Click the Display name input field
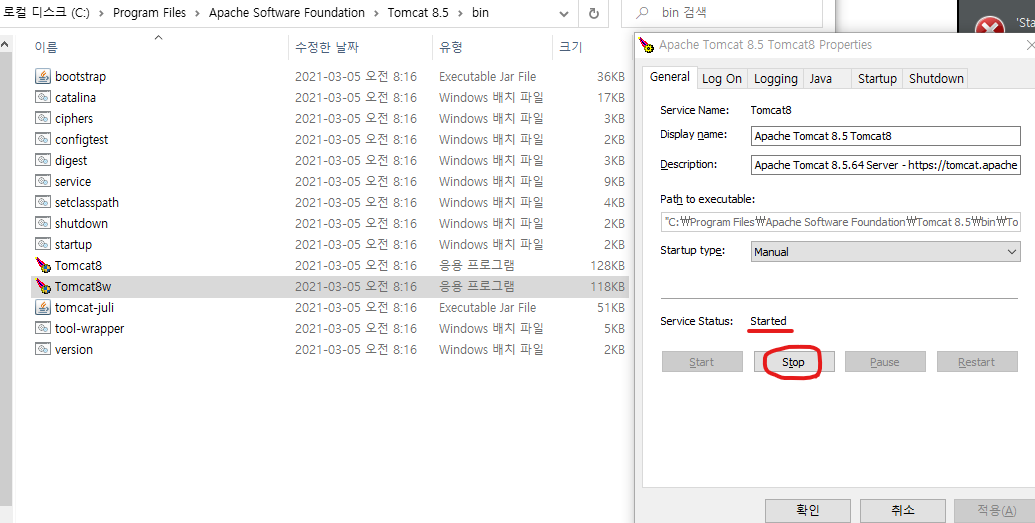The height and width of the screenshot is (523, 1035). click(x=886, y=136)
